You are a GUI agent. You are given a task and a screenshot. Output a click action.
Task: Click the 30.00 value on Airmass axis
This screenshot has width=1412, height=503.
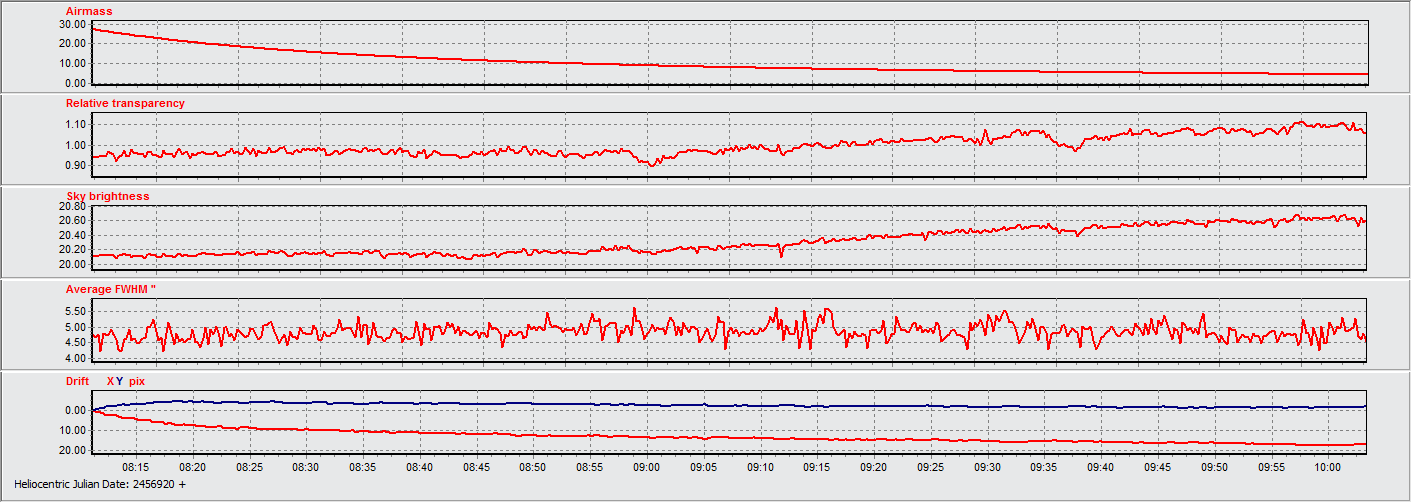(72, 24)
